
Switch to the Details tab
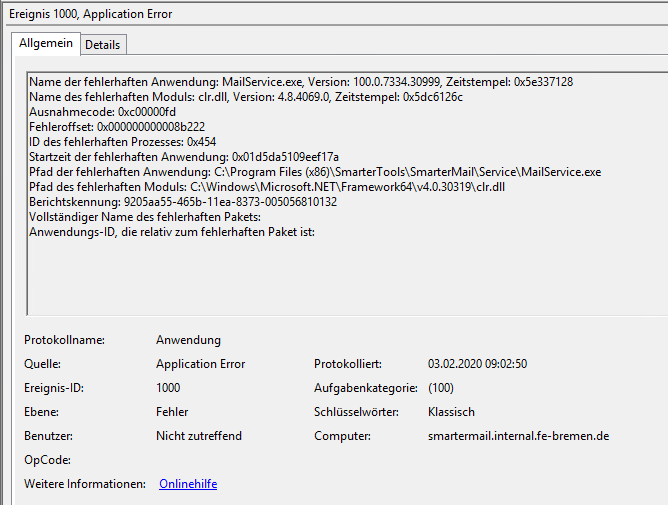(102, 45)
